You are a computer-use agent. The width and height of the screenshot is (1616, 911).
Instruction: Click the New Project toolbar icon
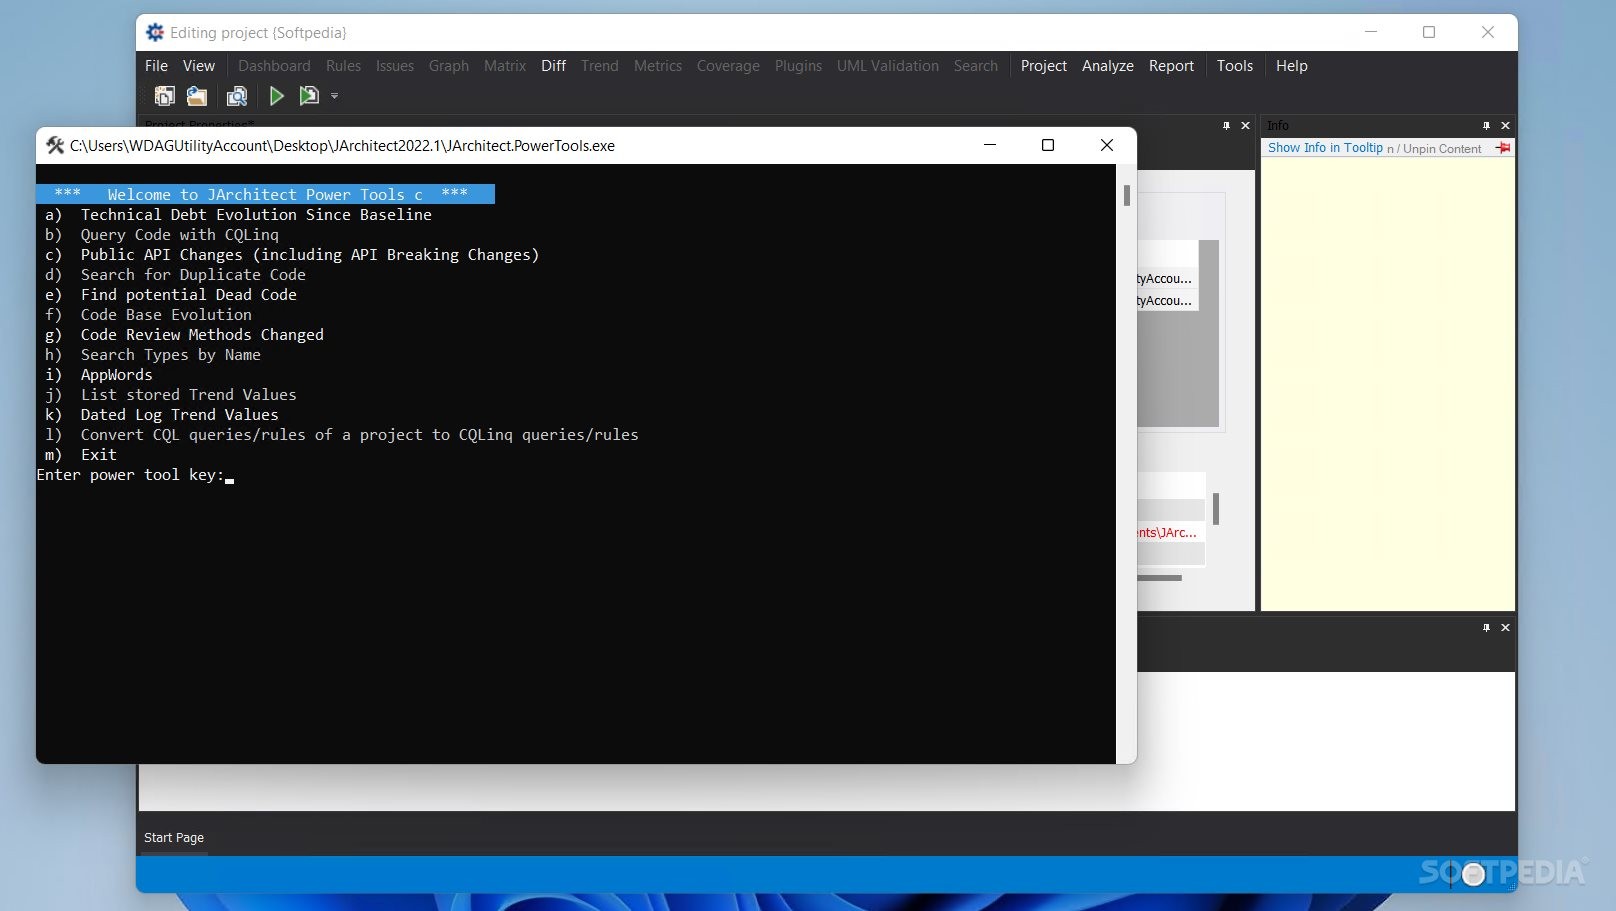coord(165,96)
